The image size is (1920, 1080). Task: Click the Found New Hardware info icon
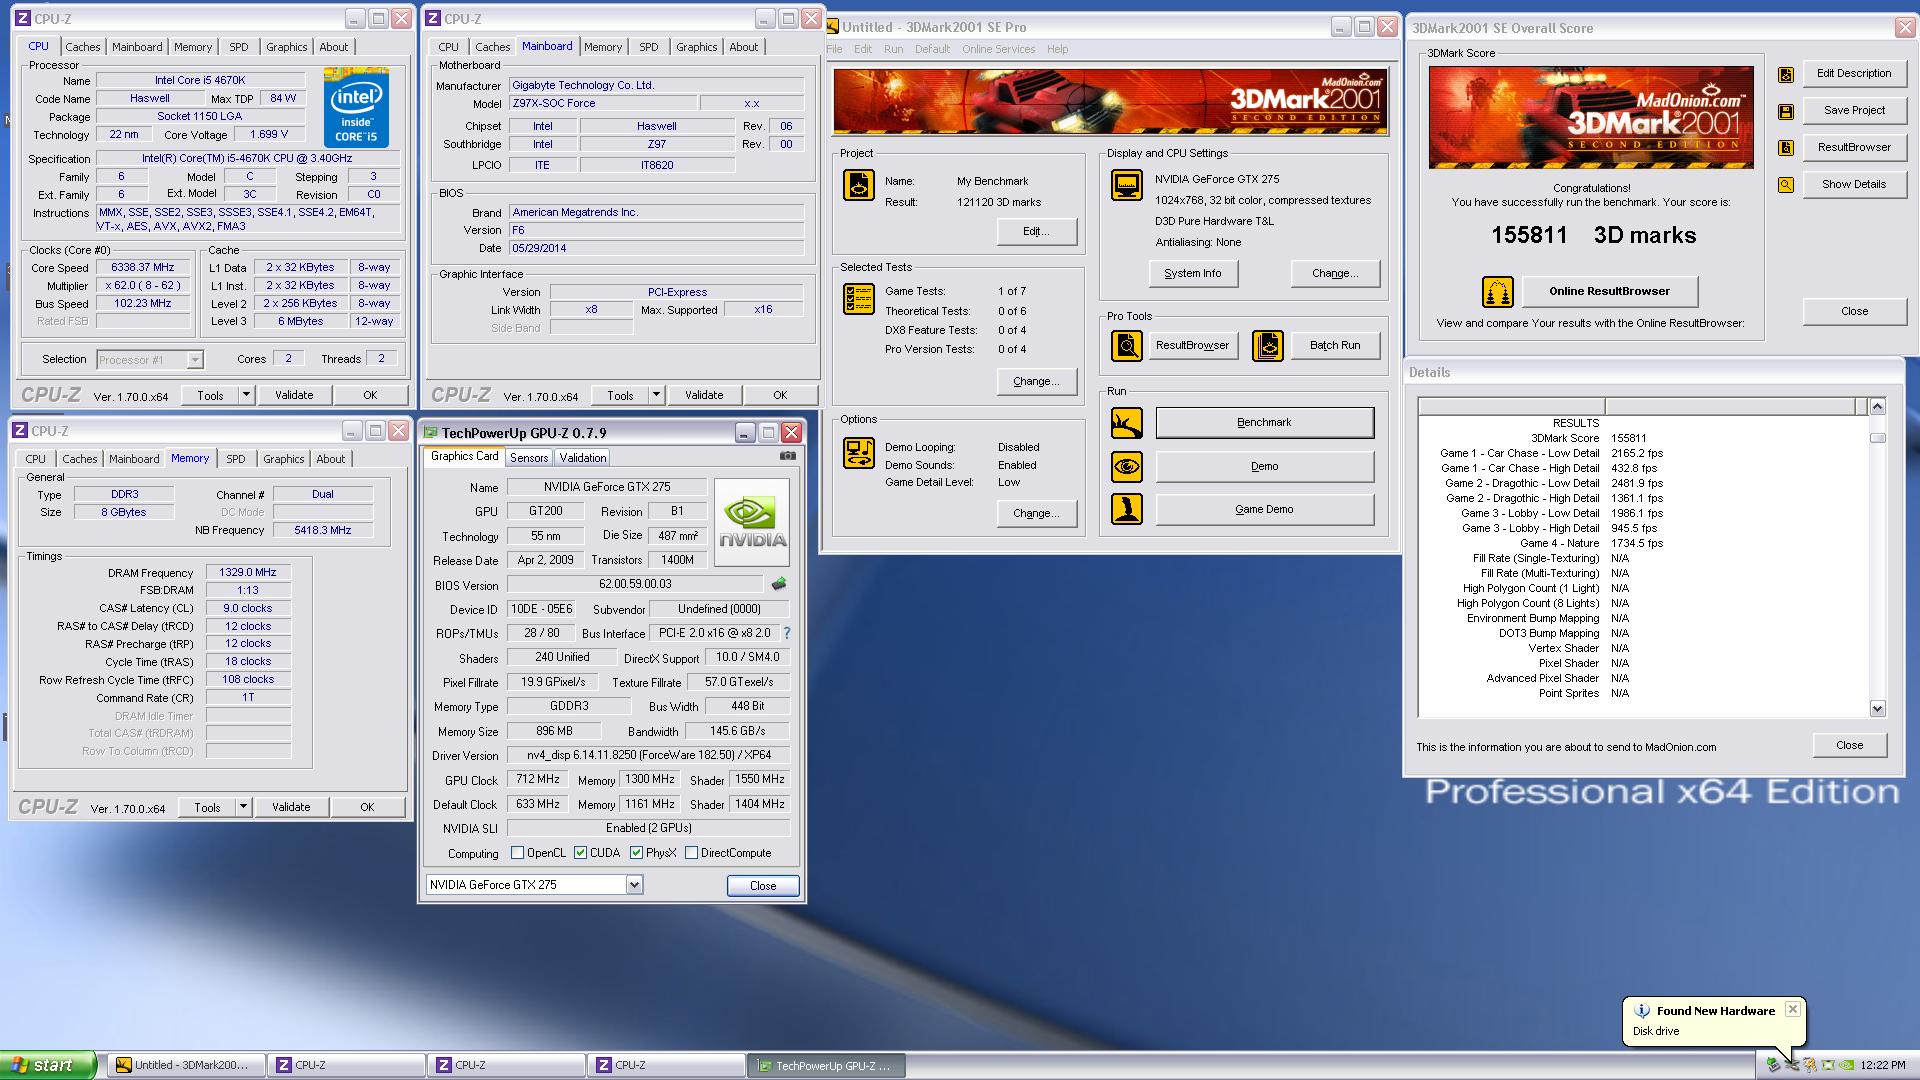[x=1642, y=1011]
